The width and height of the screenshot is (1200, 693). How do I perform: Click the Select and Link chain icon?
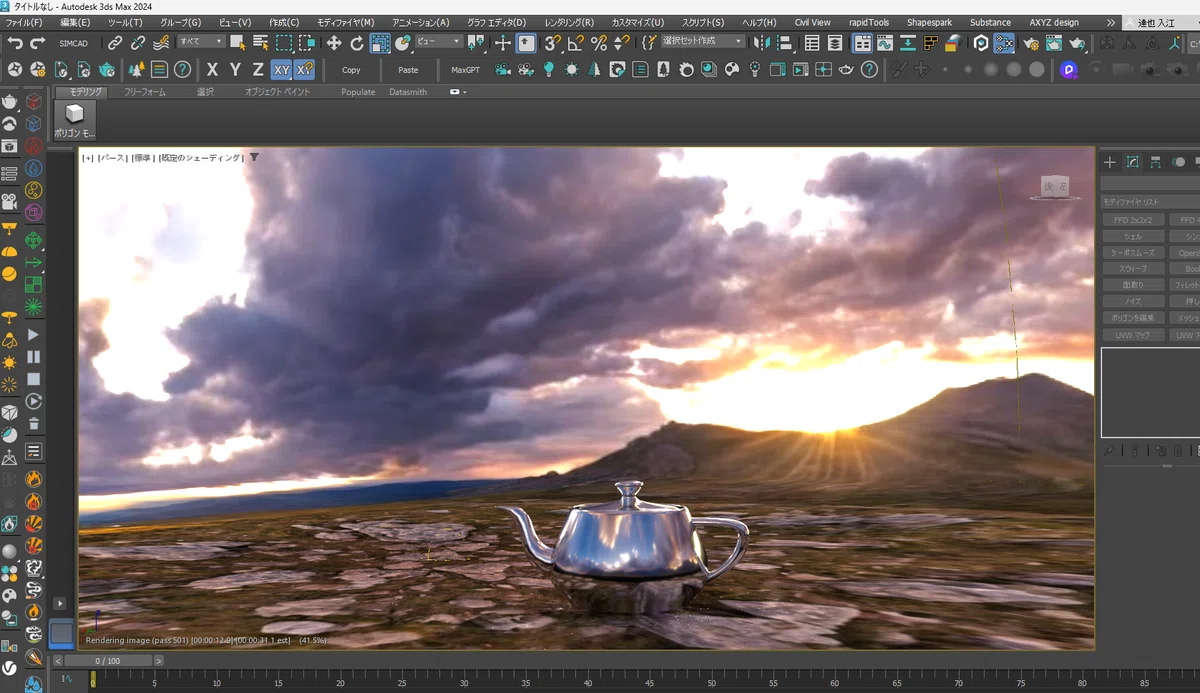pyautogui.click(x=115, y=43)
